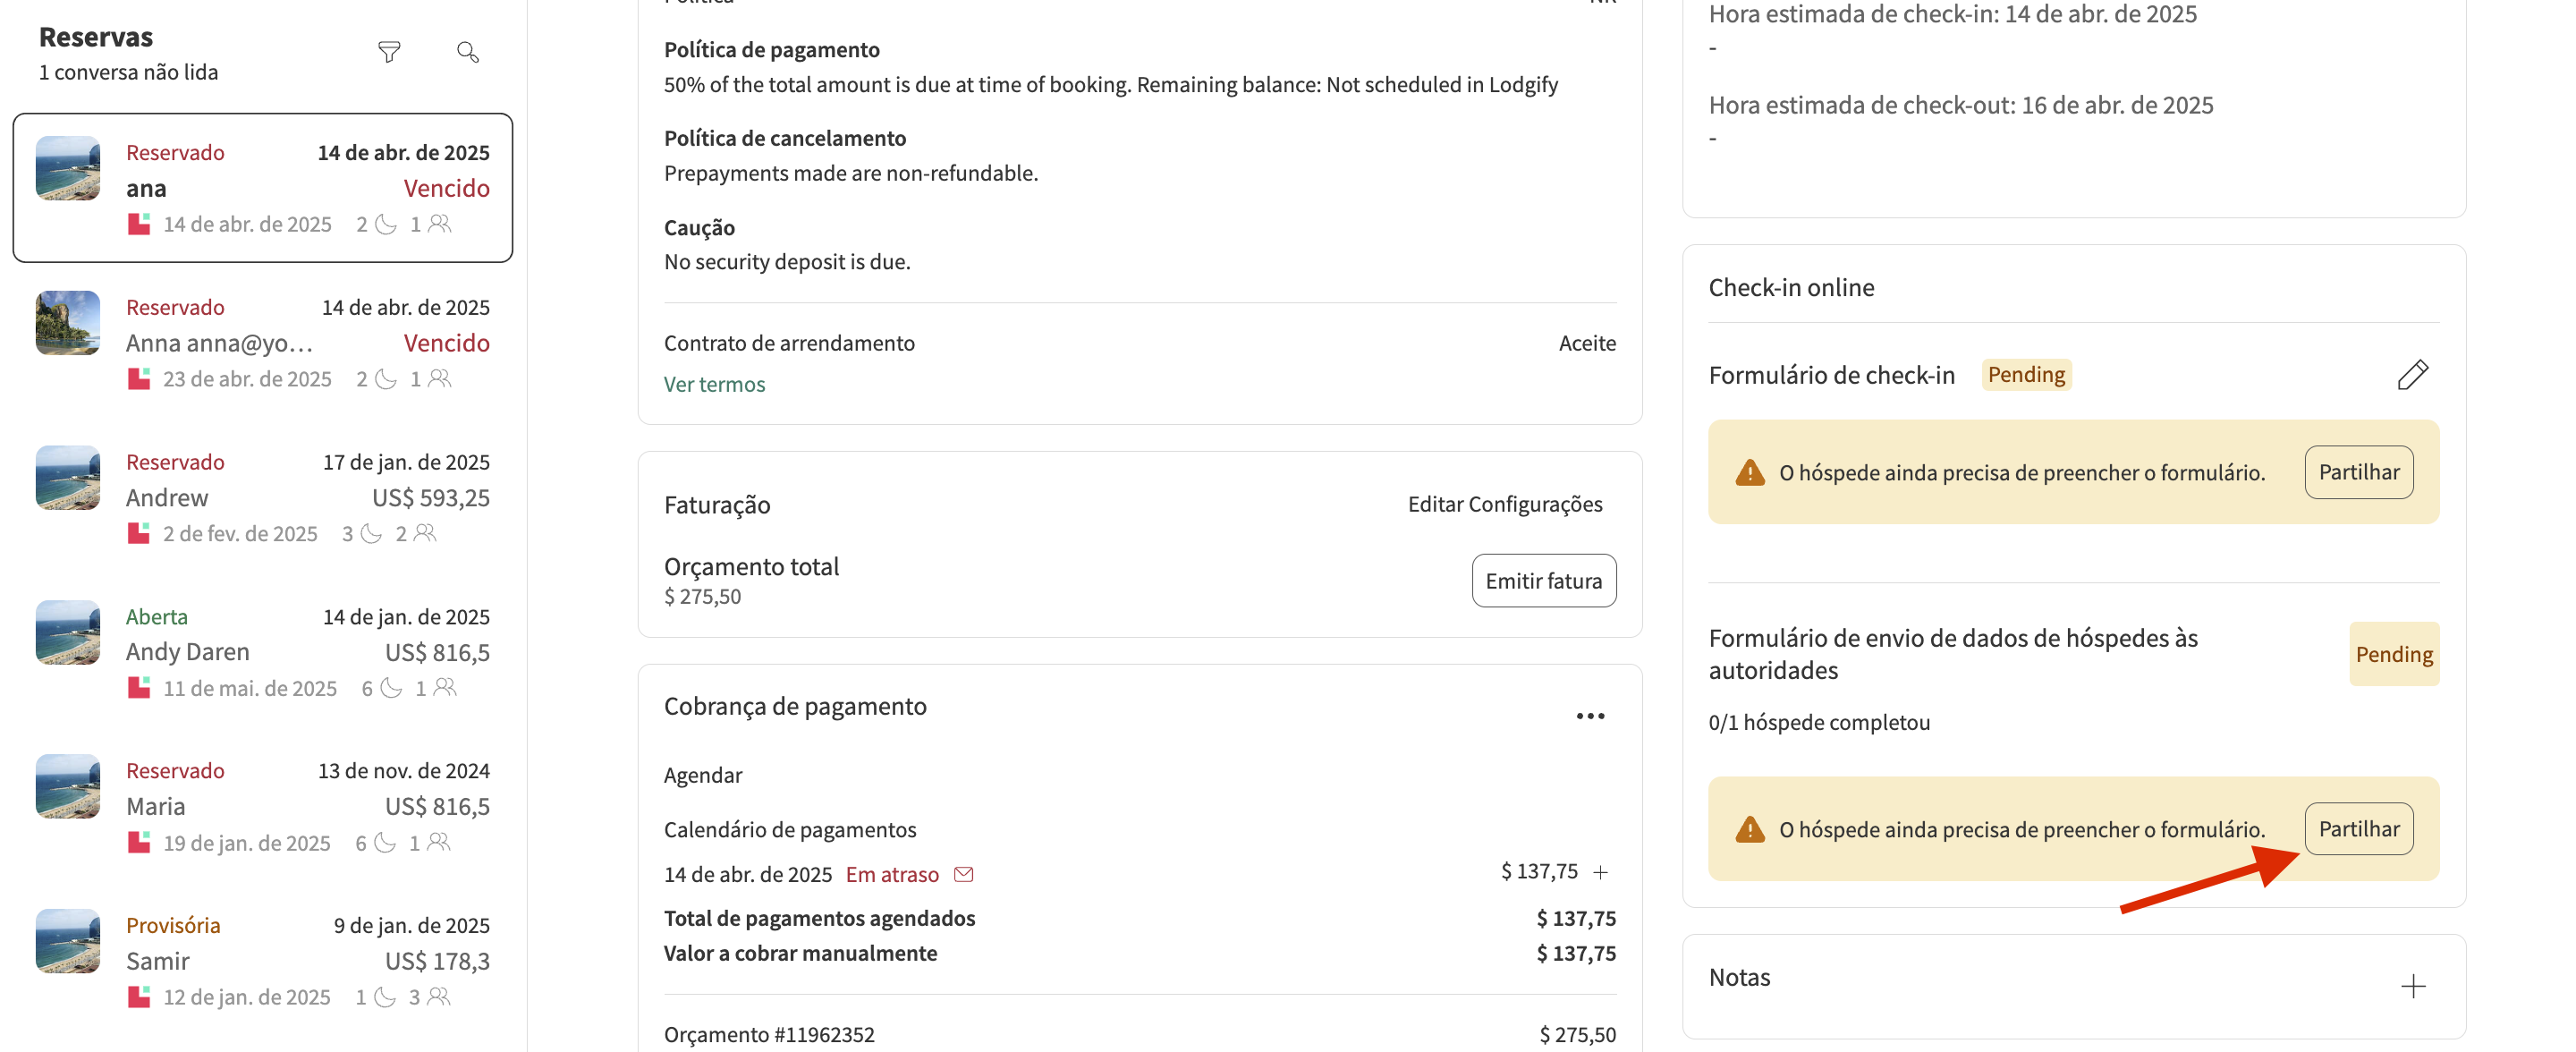The height and width of the screenshot is (1052, 2576).
Task: Share the check-in form via Partilhar
Action: coord(2358,472)
